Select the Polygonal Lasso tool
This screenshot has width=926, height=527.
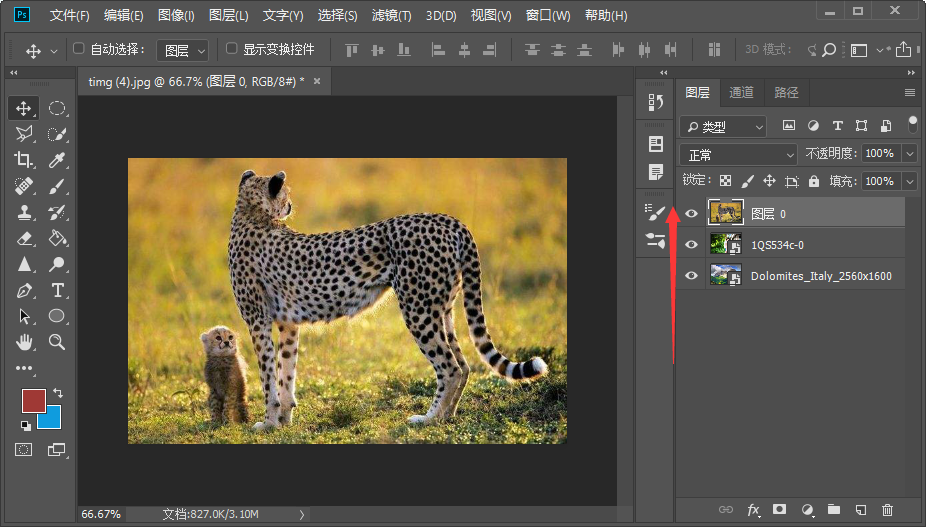(x=24, y=134)
